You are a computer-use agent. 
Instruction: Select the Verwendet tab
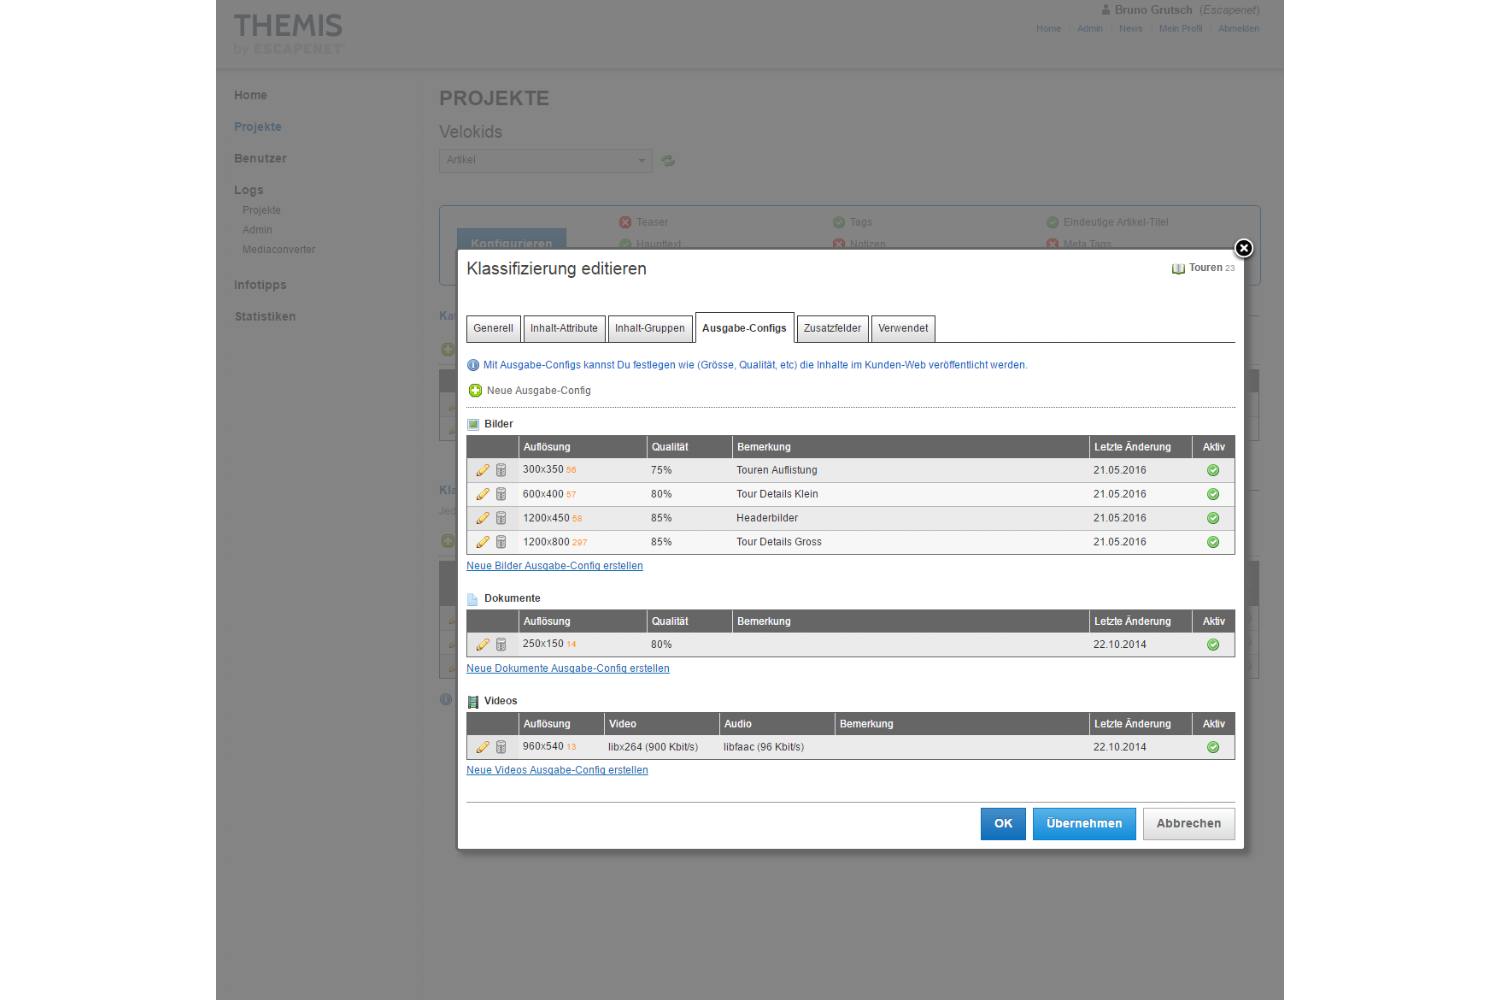(x=903, y=328)
